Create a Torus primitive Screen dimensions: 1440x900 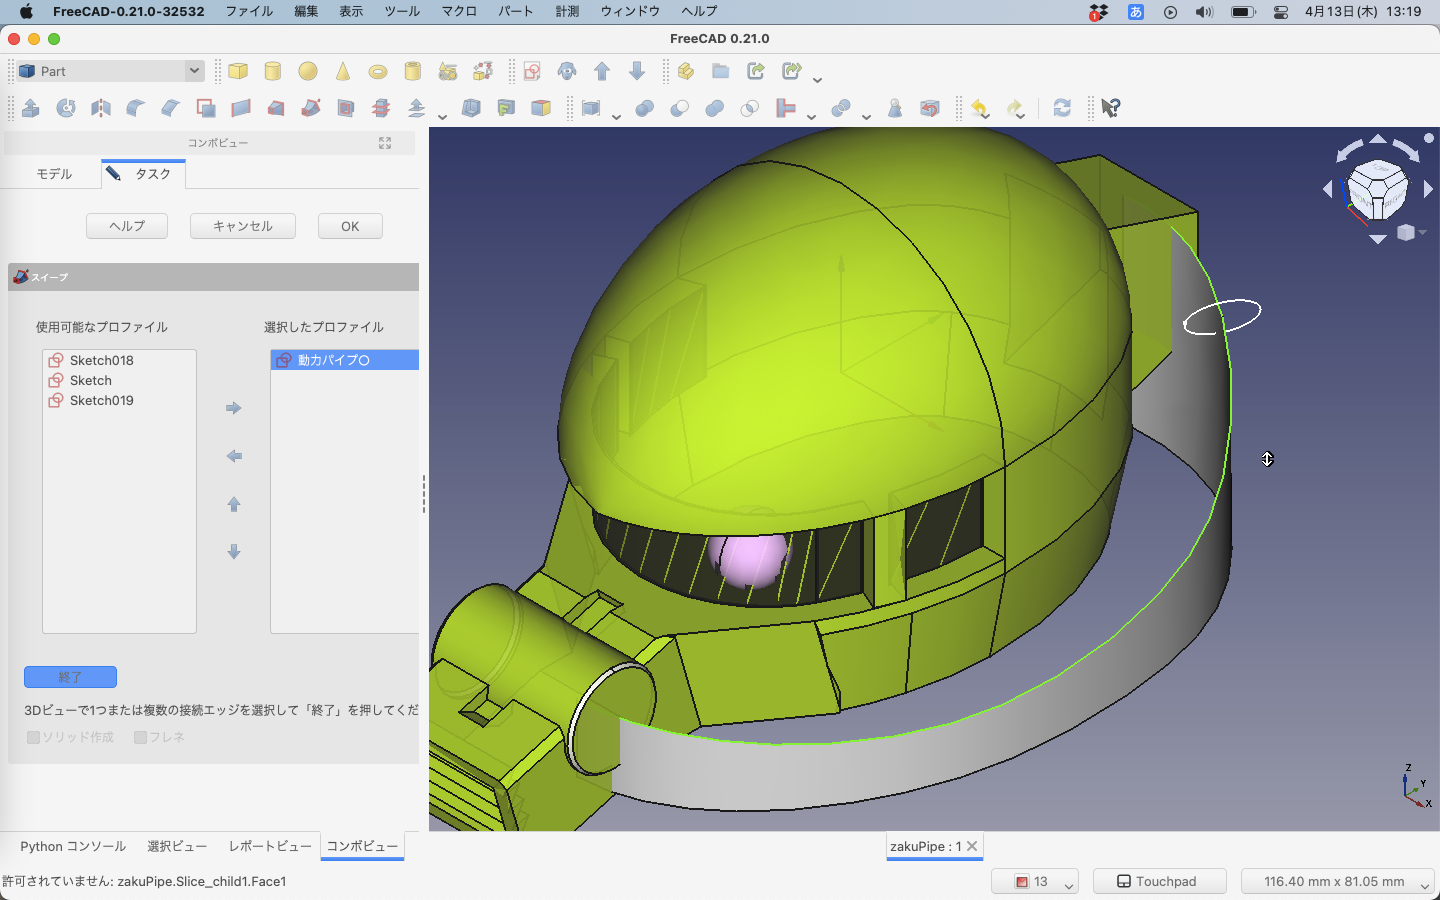(378, 71)
